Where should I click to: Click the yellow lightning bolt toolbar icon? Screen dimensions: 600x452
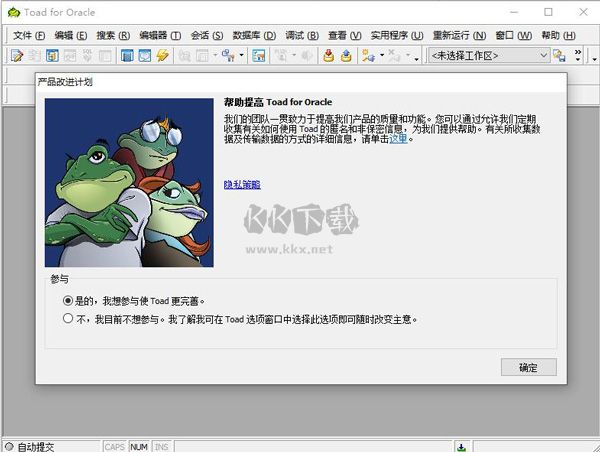tap(162, 56)
